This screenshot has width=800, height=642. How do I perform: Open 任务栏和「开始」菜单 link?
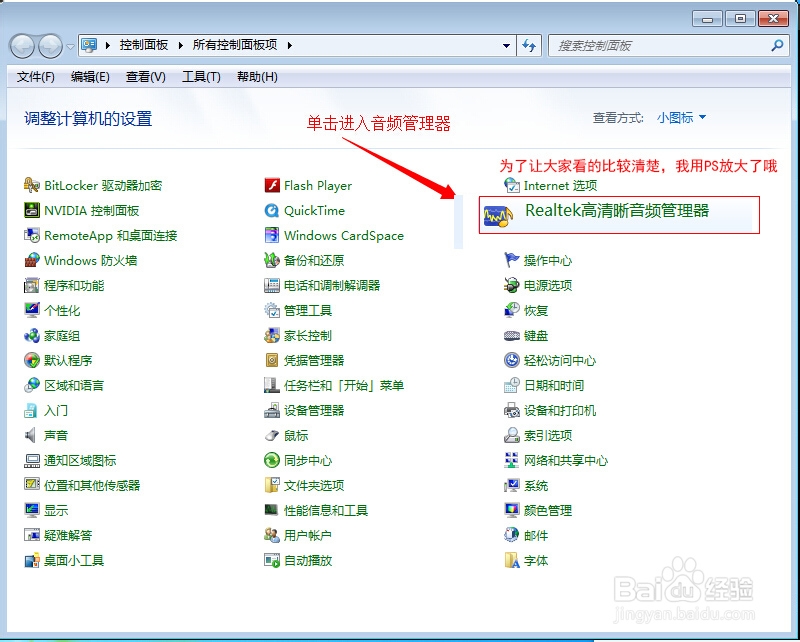point(344,385)
